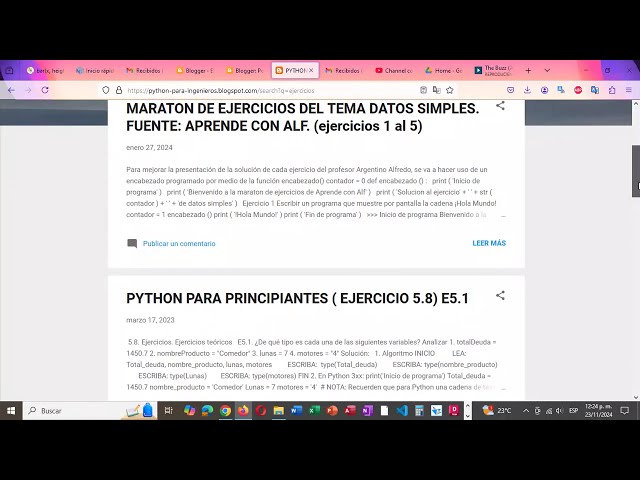Open the tracking protection shield icon
This screenshot has width=640, height=480.
point(106,90)
